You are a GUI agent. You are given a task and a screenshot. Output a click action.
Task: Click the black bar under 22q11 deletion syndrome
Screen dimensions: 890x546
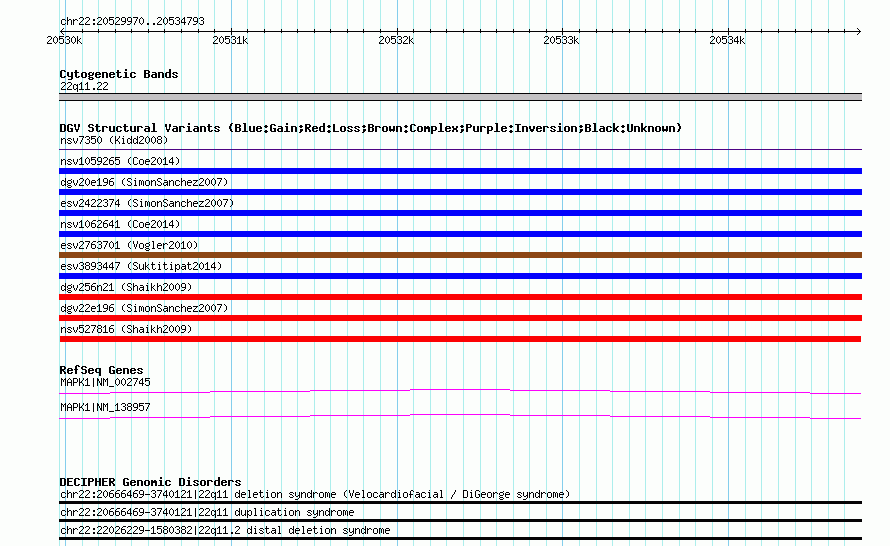click(460, 502)
